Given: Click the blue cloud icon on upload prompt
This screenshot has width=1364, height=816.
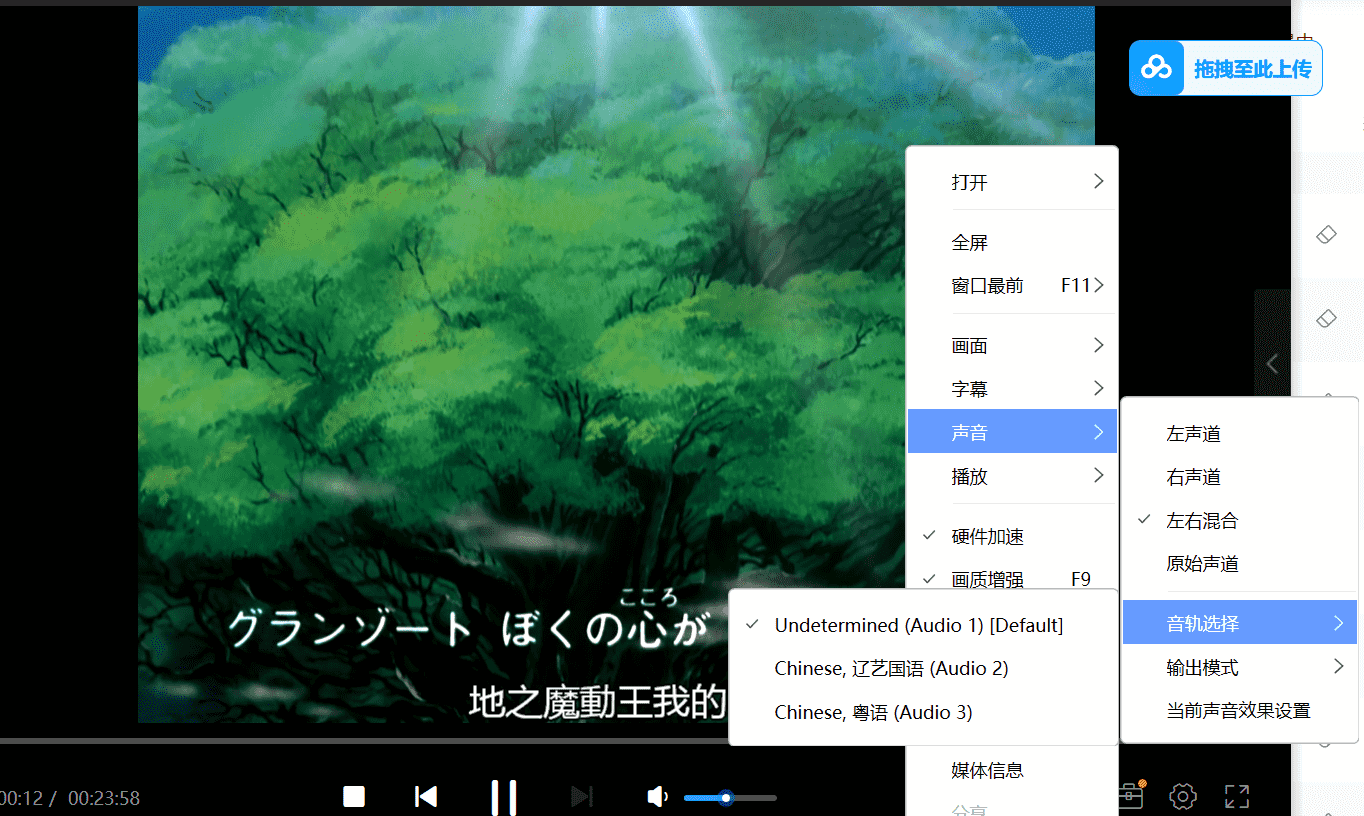Looking at the screenshot, I should coord(1157,67).
